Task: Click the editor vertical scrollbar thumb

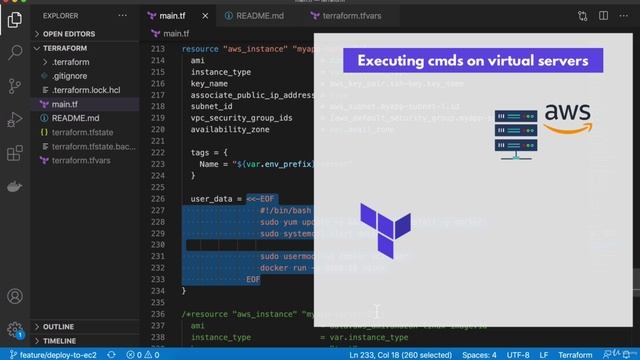Action: coord(636,282)
